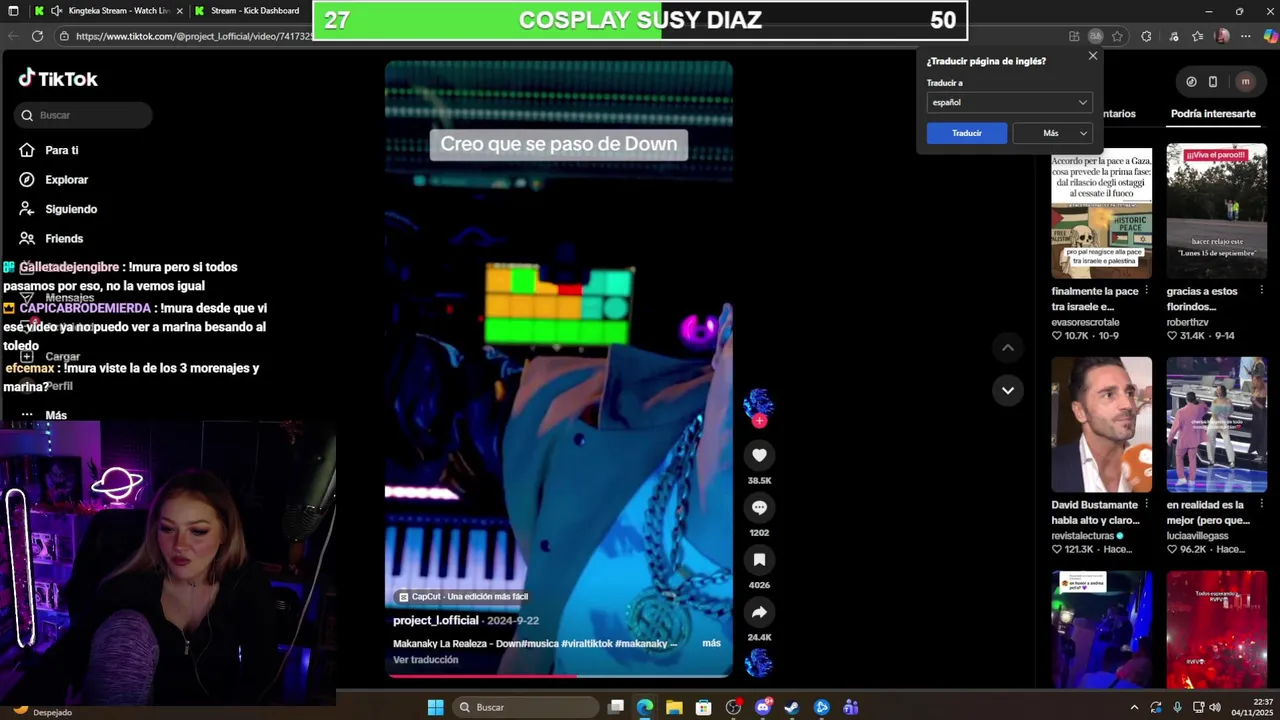Follow creator with the red plus badge
This screenshot has width=1280, height=720.
759,421
